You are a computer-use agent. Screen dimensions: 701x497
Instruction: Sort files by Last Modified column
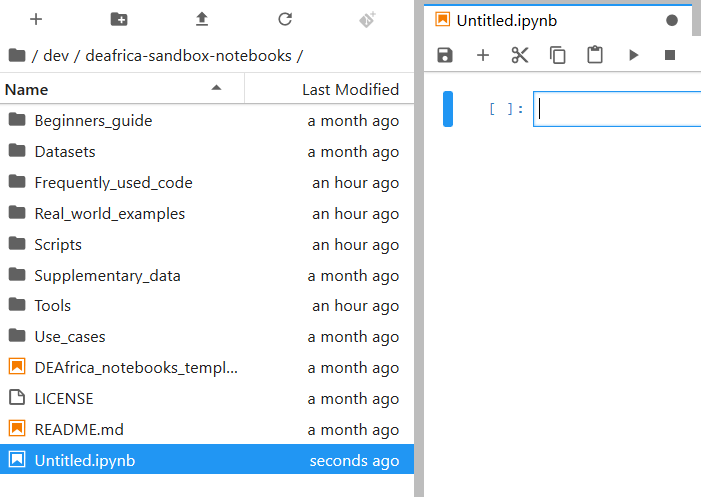click(350, 89)
